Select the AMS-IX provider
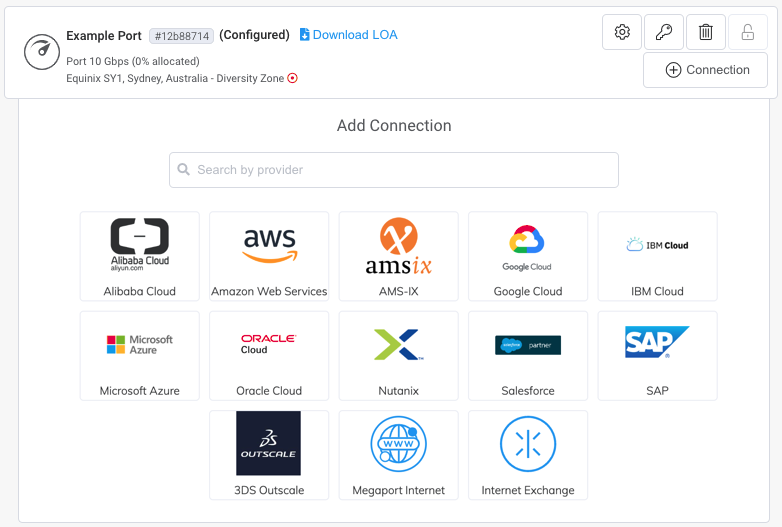 pyautogui.click(x=398, y=255)
